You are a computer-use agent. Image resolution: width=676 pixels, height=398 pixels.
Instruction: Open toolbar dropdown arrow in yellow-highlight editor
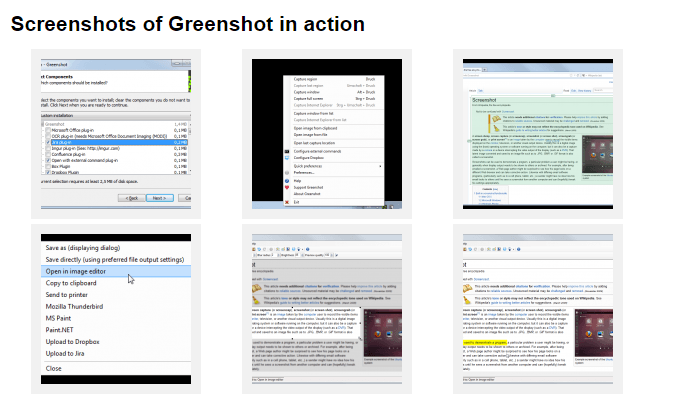513,249
